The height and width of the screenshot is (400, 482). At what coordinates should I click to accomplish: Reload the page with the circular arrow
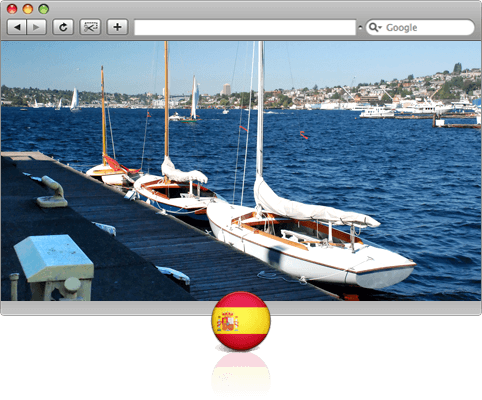pyautogui.click(x=63, y=27)
